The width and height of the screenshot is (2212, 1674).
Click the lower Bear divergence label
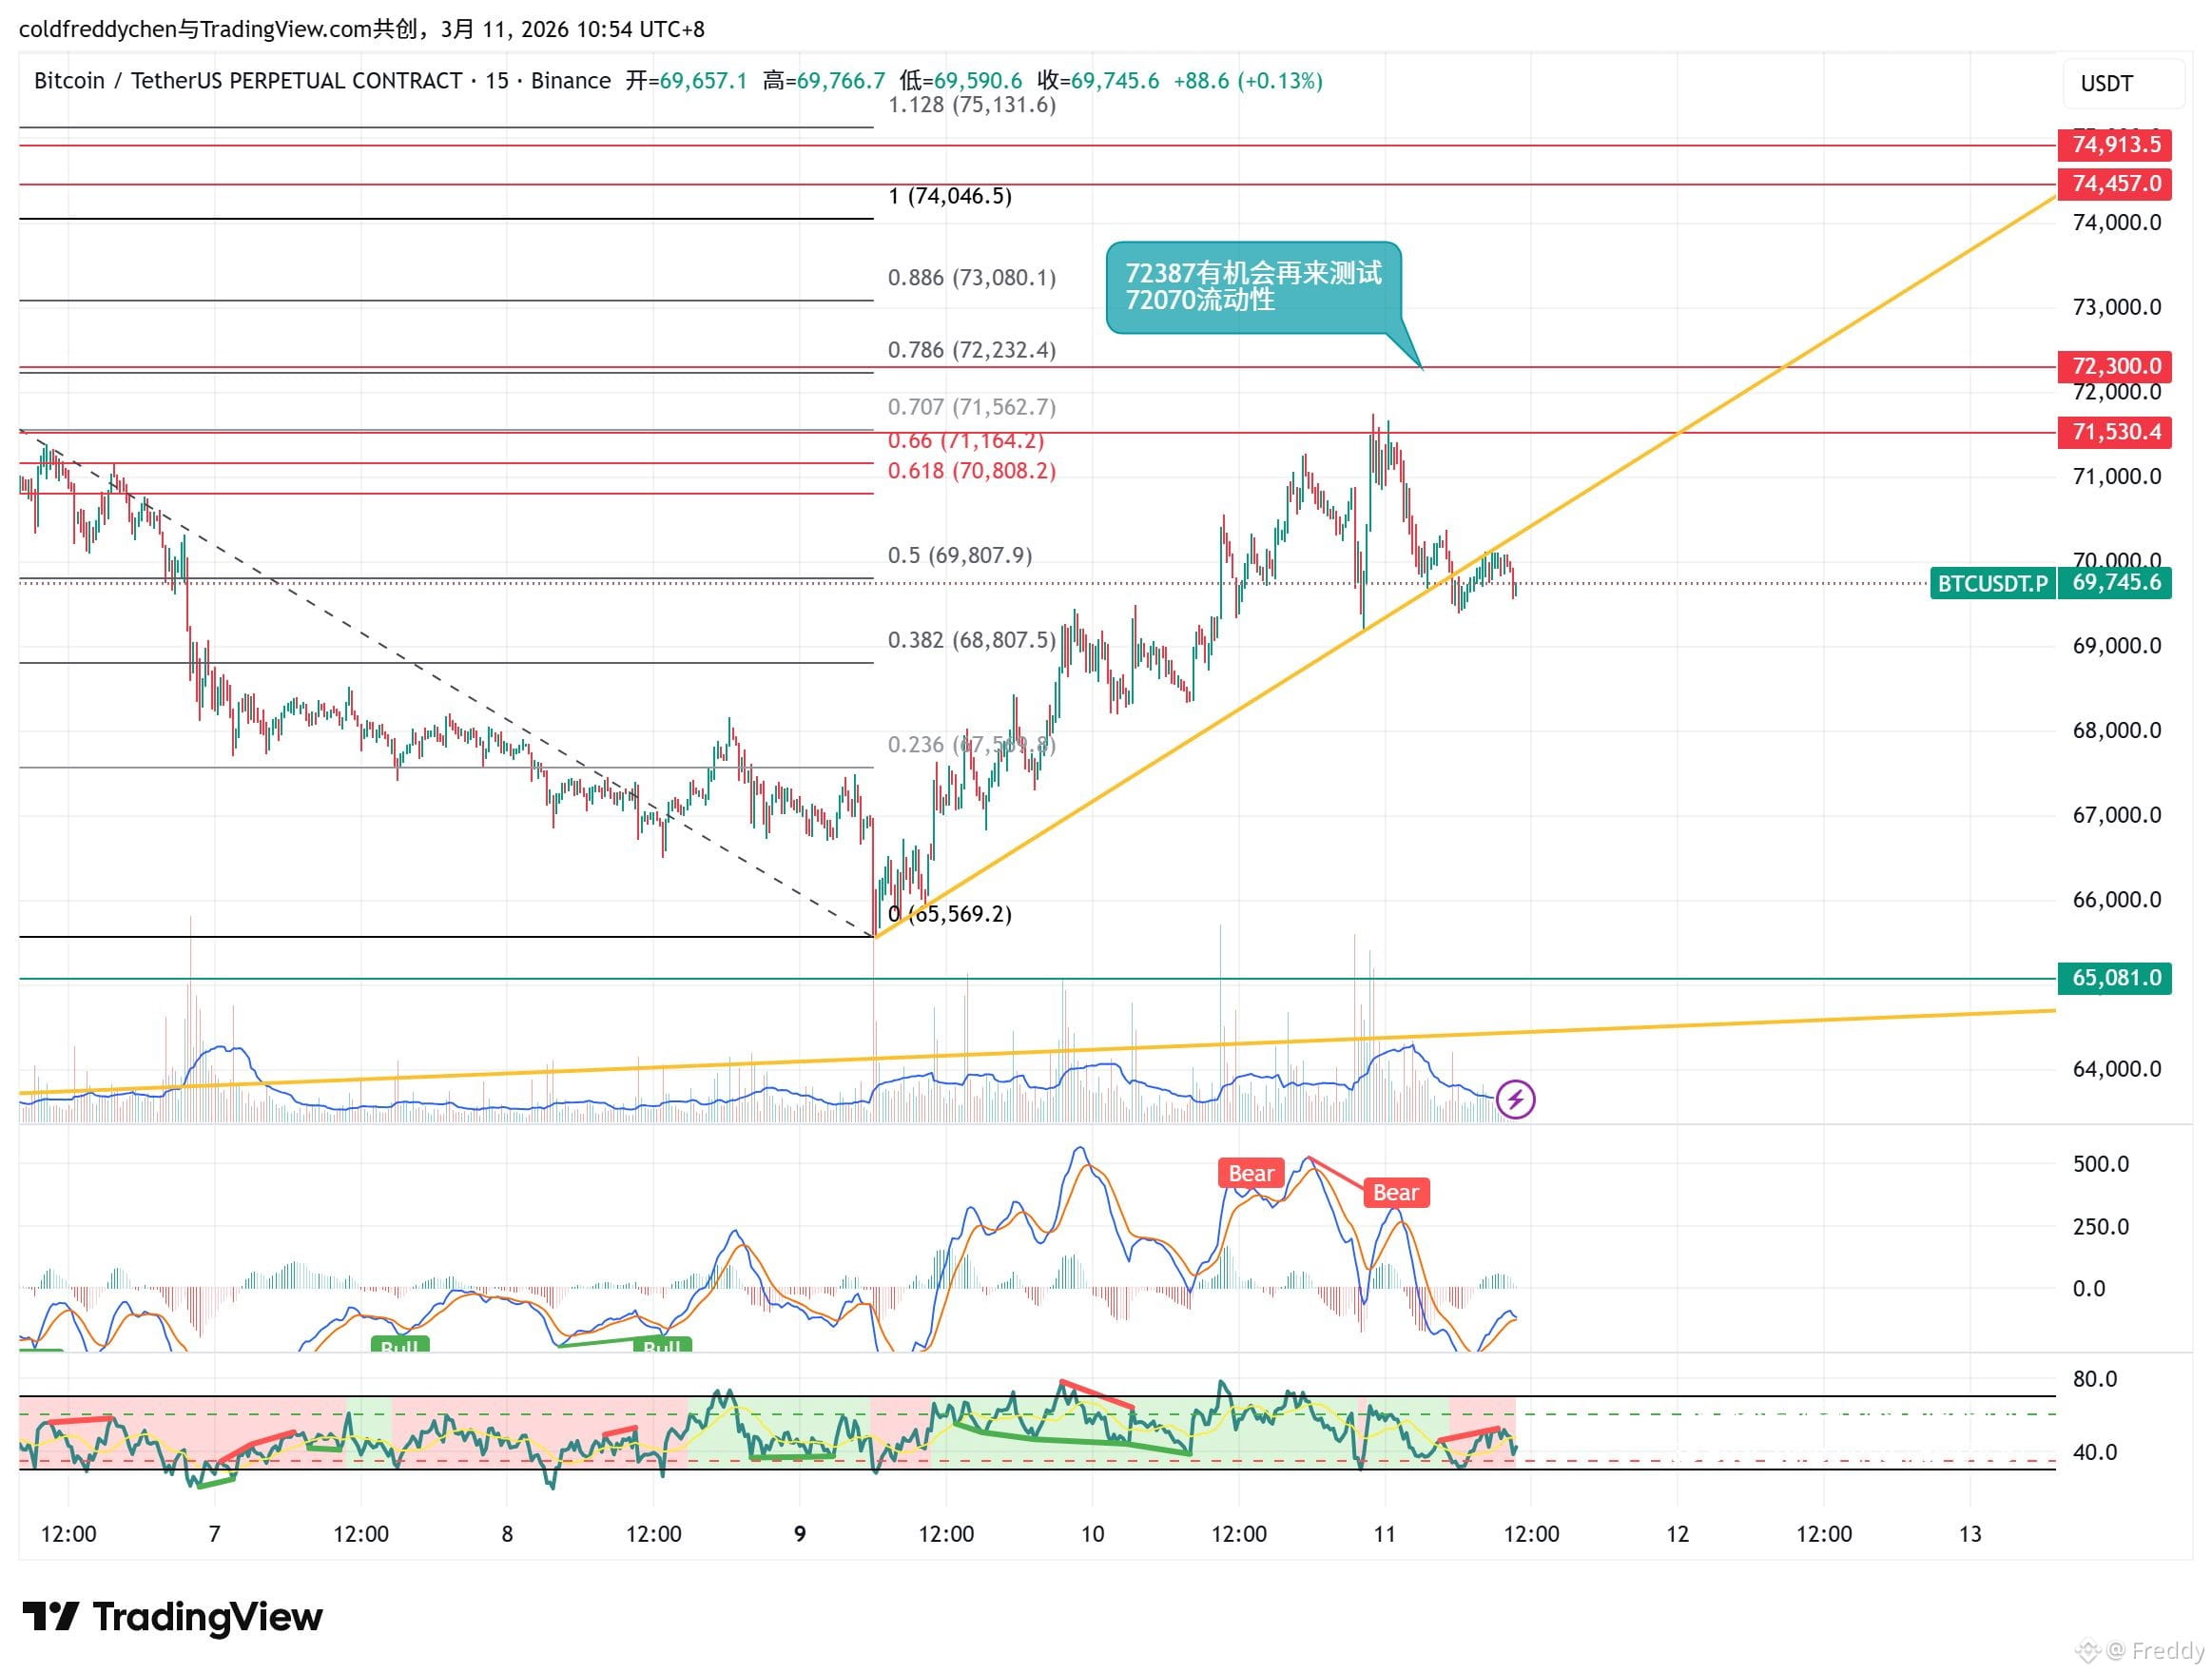pyautogui.click(x=1395, y=1193)
